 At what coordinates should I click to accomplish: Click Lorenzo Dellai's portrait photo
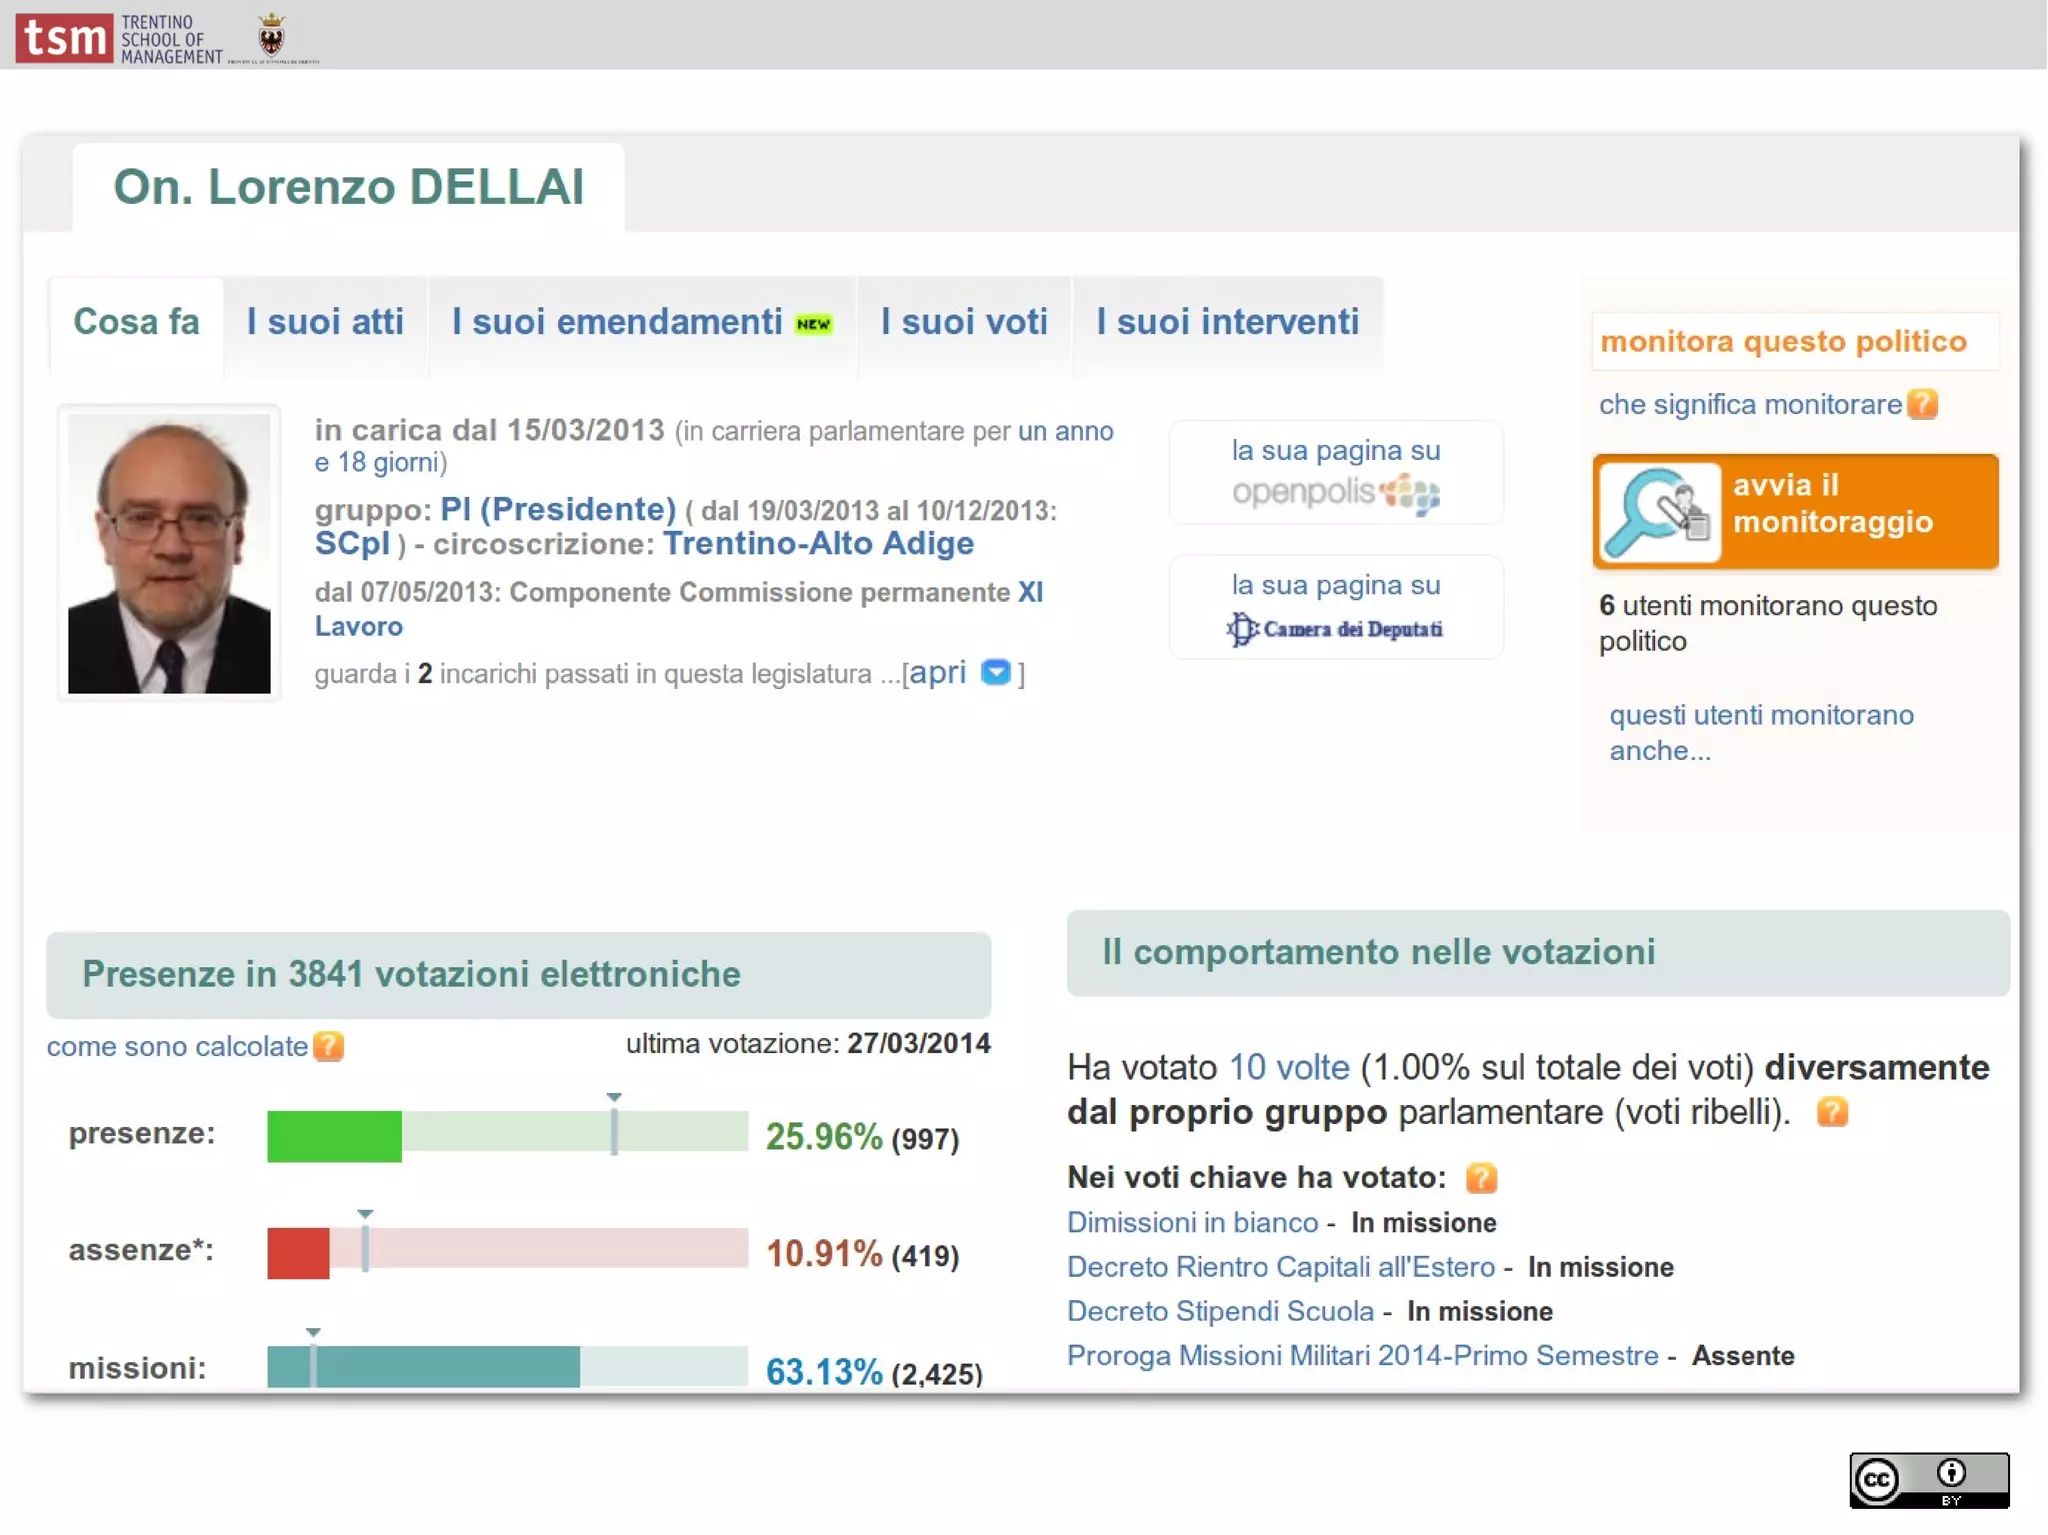point(169,553)
